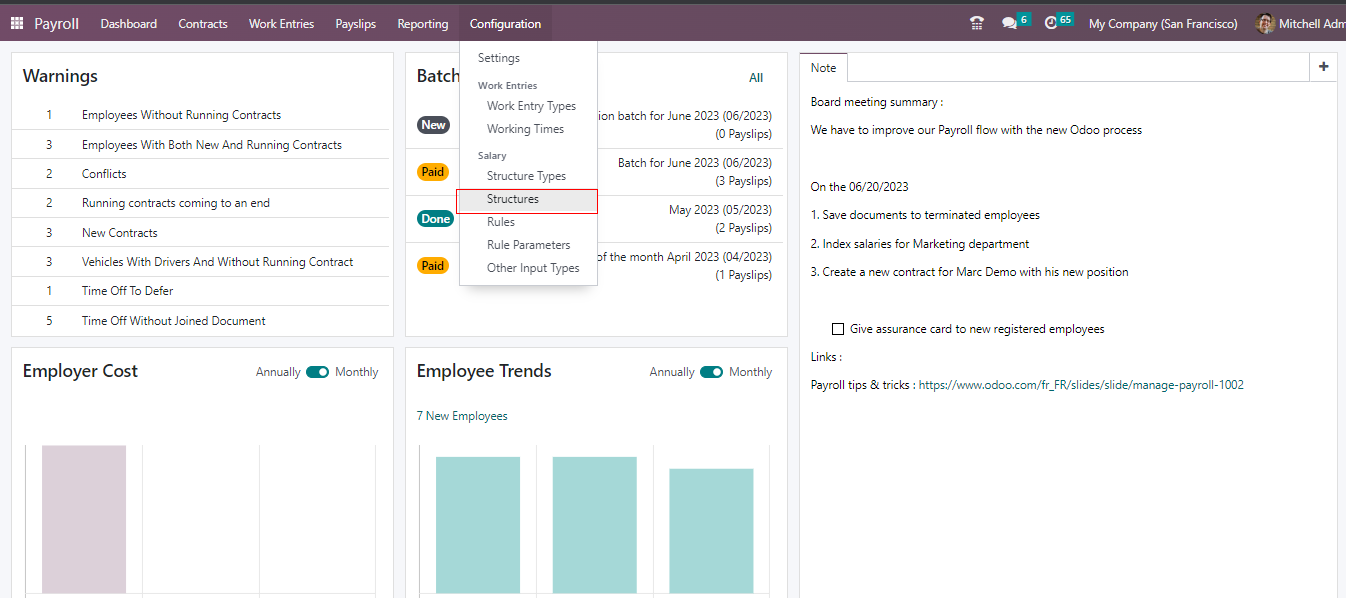
Task: Add a new note with plus icon
Action: (x=1323, y=67)
